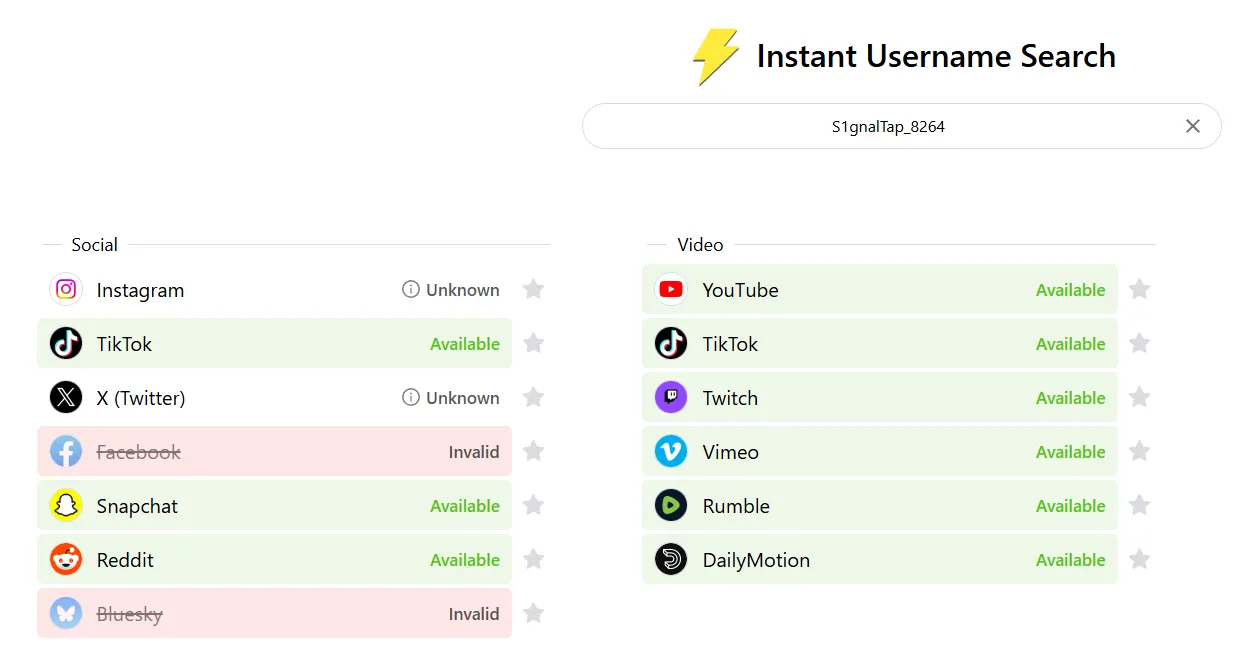This screenshot has width=1233, height=662.
Task: Click info icon beside X (Twitter) Unknown
Action: [410, 398]
